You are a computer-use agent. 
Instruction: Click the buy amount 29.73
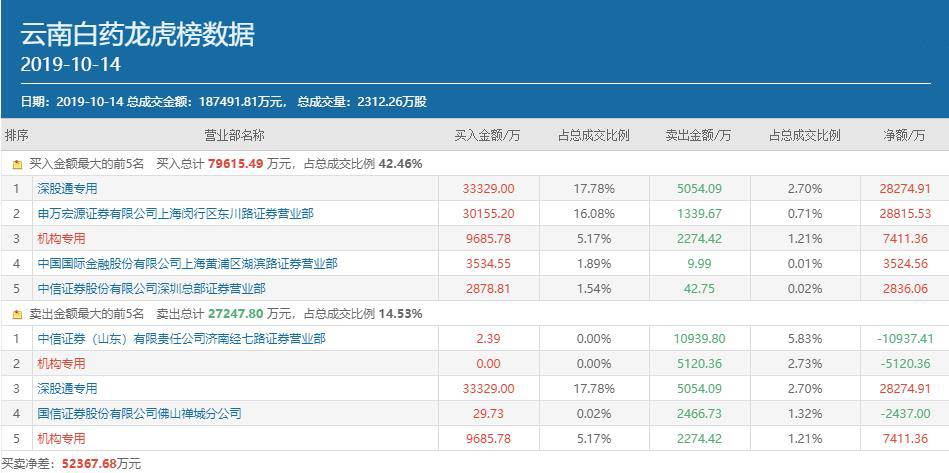488,414
